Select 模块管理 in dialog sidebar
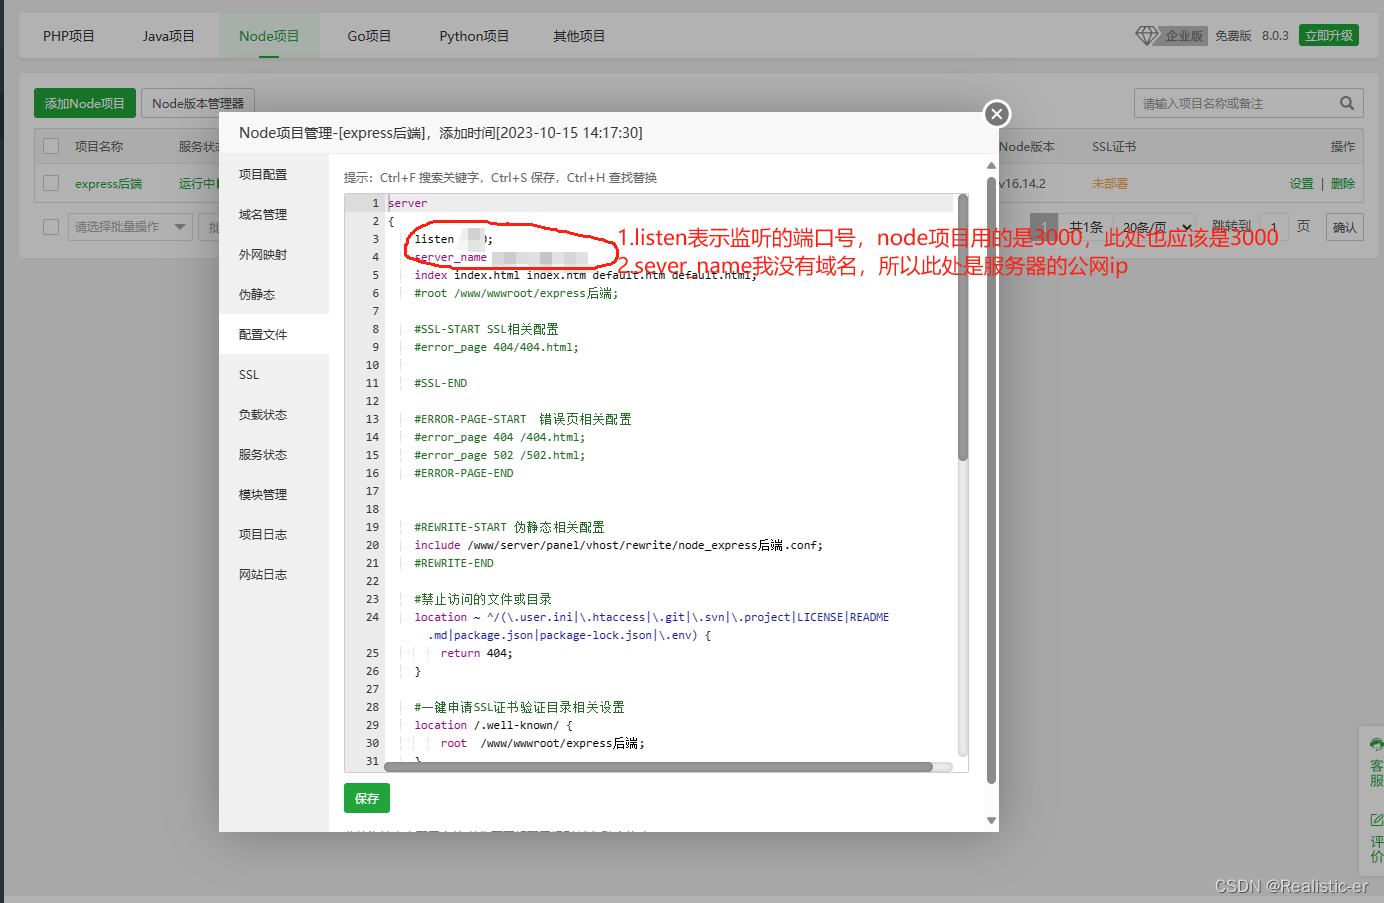The height and width of the screenshot is (903, 1384). (274, 494)
